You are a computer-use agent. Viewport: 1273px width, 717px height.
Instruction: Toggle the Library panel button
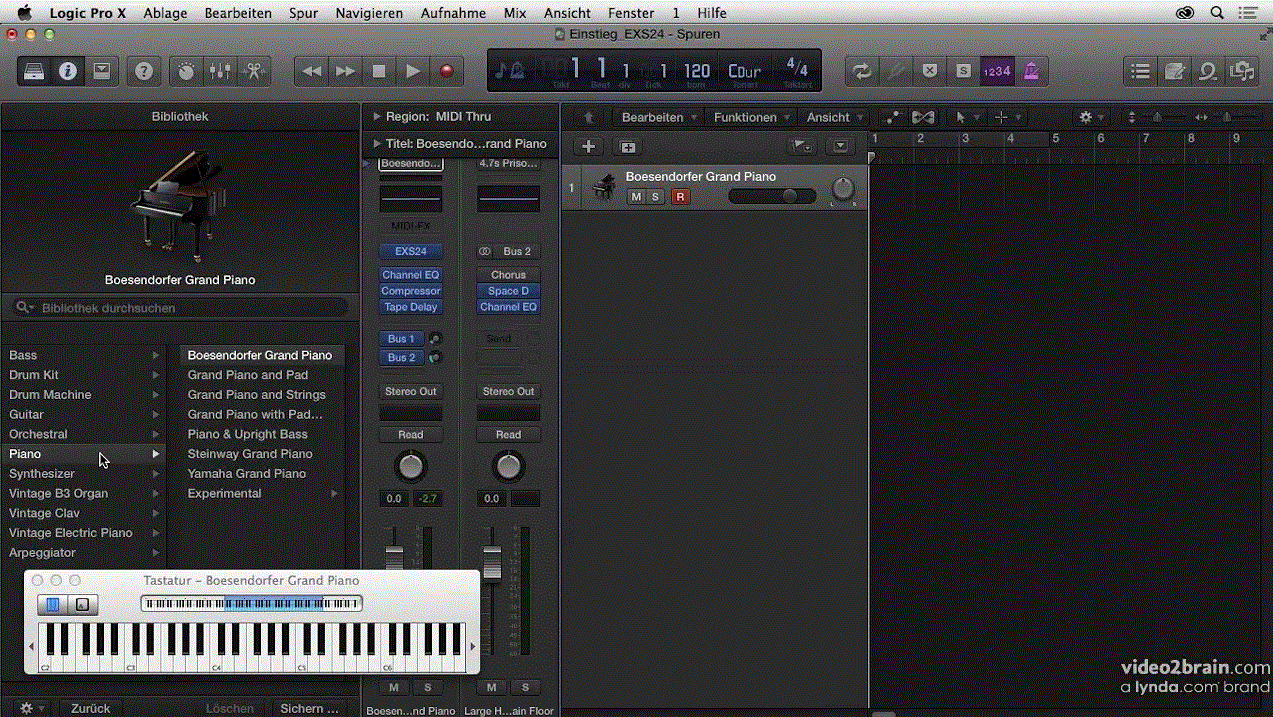coord(34,71)
